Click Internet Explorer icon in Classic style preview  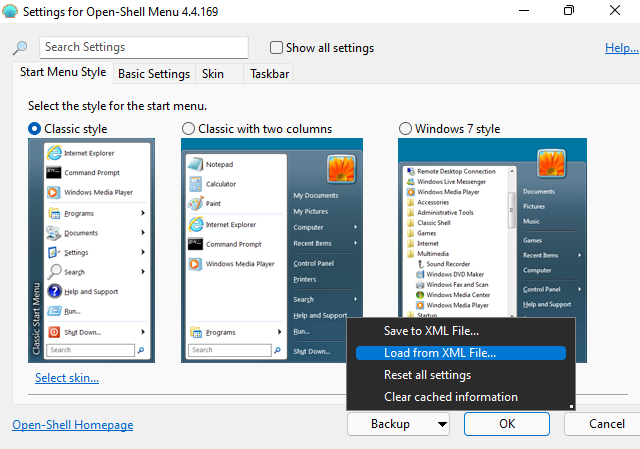tap(54, 153)
